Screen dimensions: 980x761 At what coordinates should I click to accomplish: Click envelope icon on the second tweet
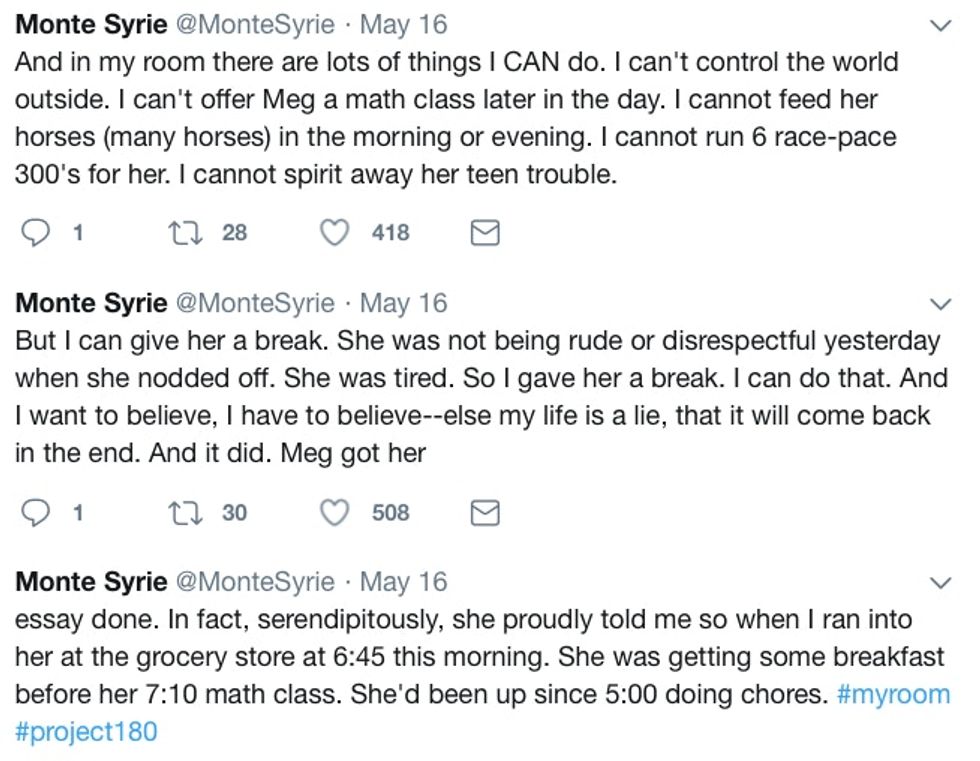click(485, 513)
